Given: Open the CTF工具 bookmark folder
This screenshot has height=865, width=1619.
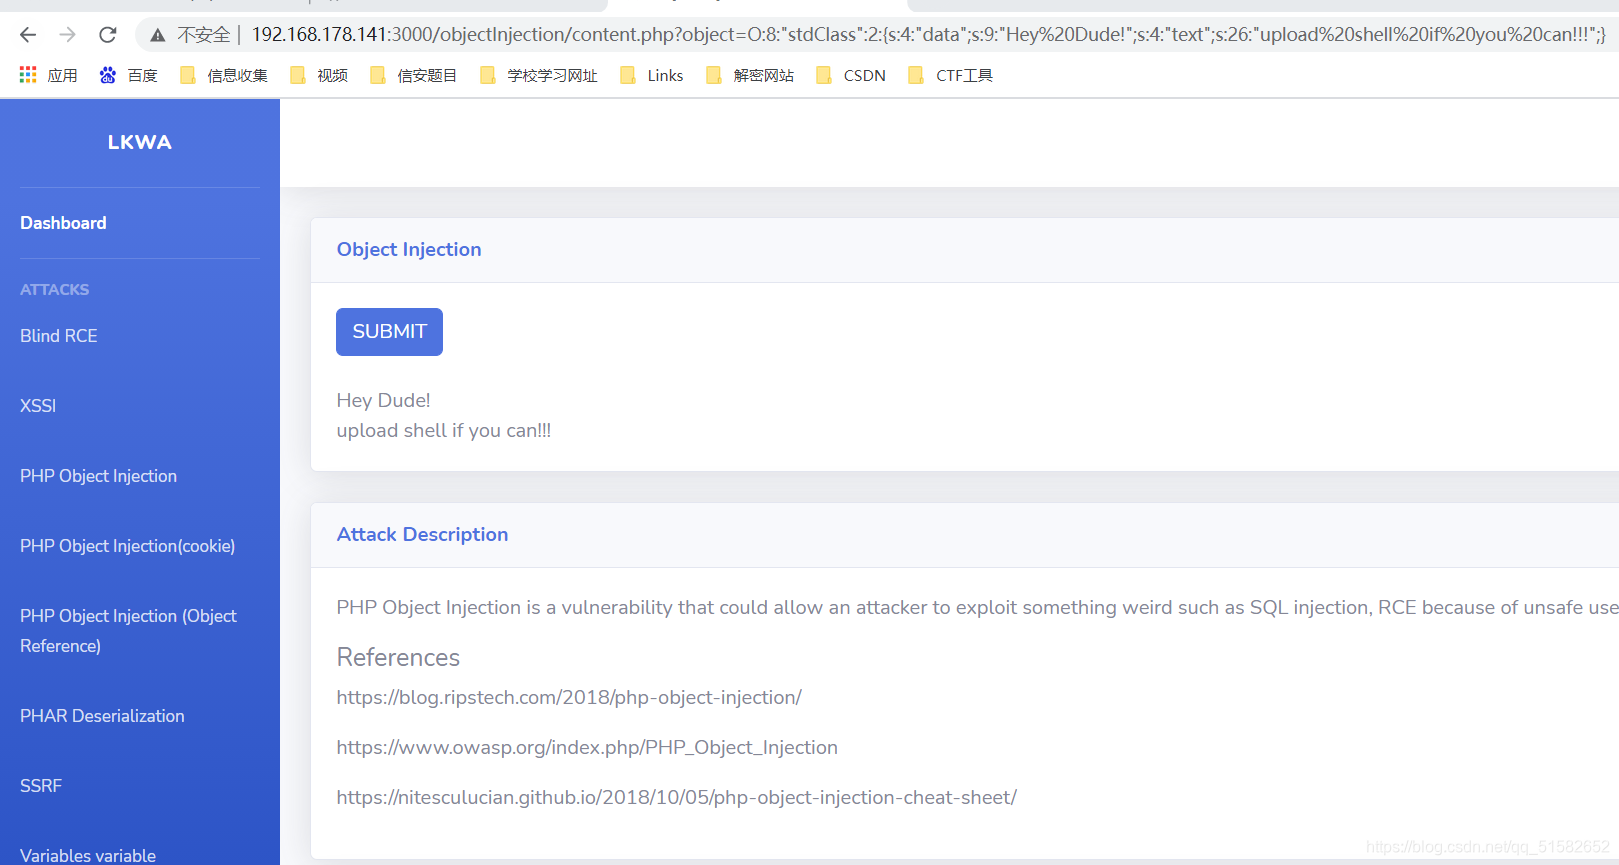Looking at the screenshot, I should [950, 75].
